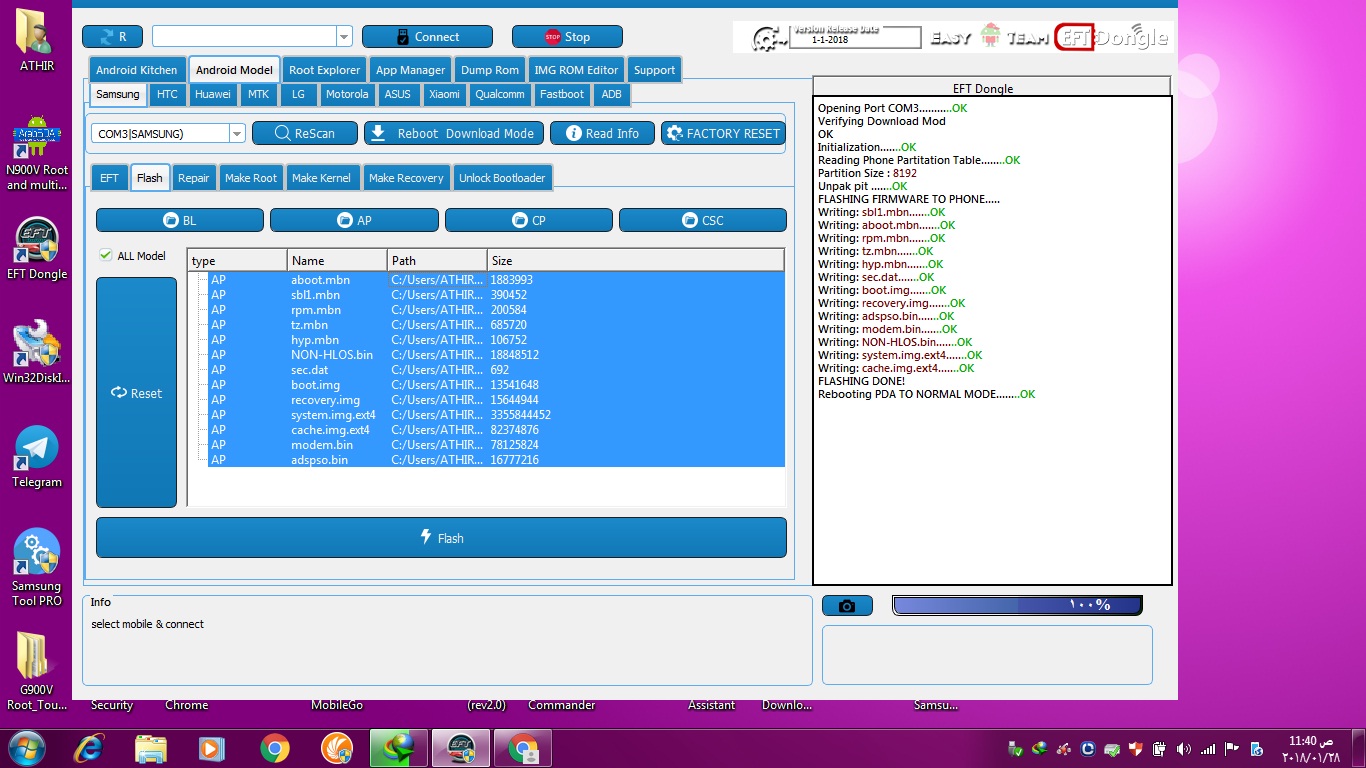Click the Path column header
This screenshot has height=768, width=1366.
click(x=438, y=261)
